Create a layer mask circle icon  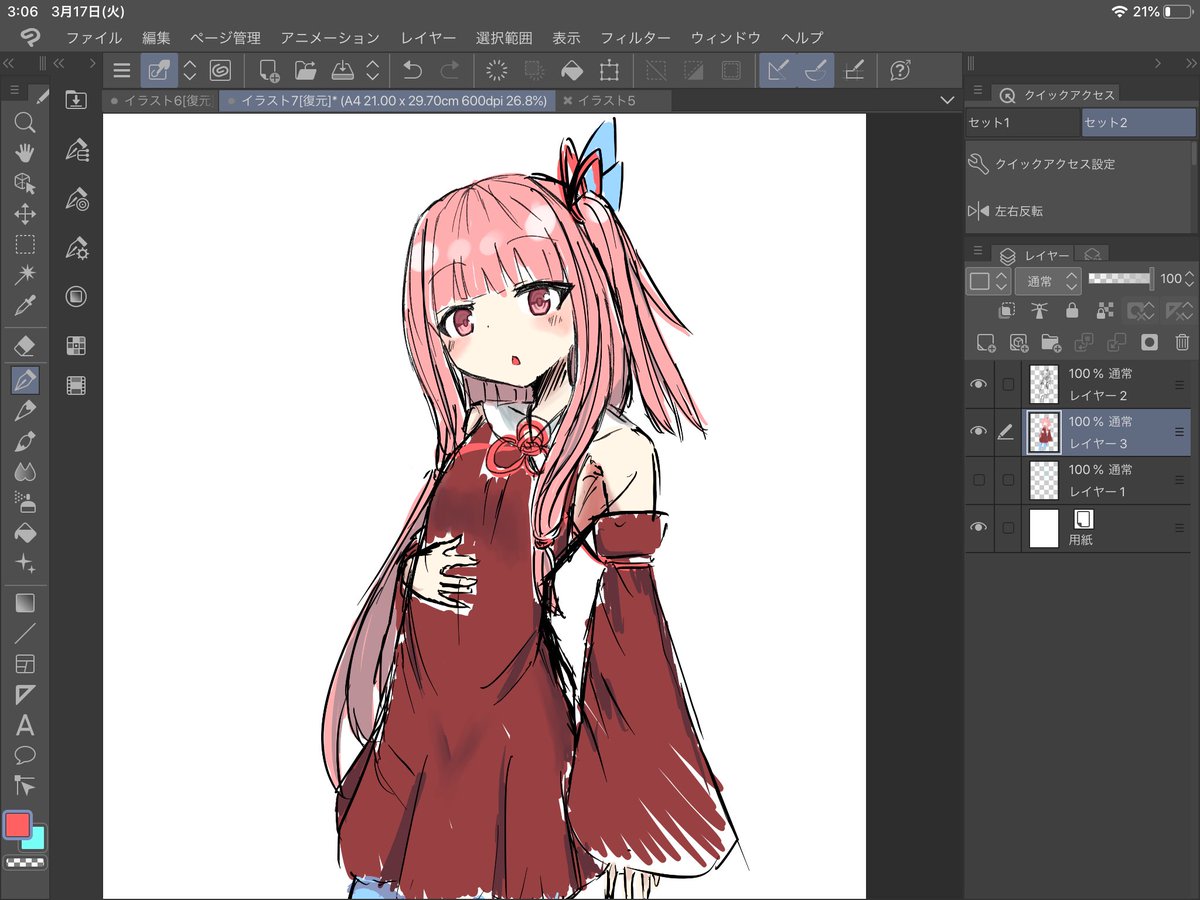click(x=1149, y=343)
